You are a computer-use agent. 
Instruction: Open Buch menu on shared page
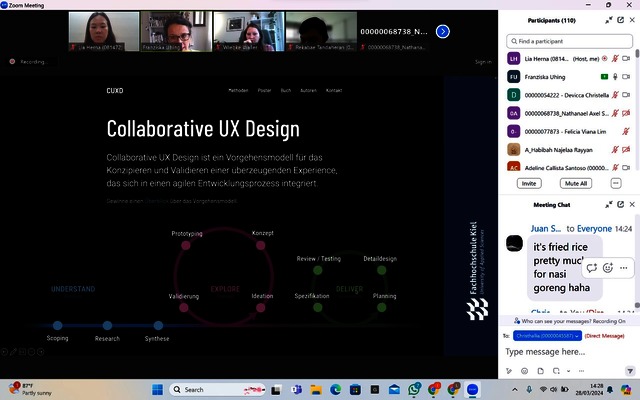tap(286, 90)
